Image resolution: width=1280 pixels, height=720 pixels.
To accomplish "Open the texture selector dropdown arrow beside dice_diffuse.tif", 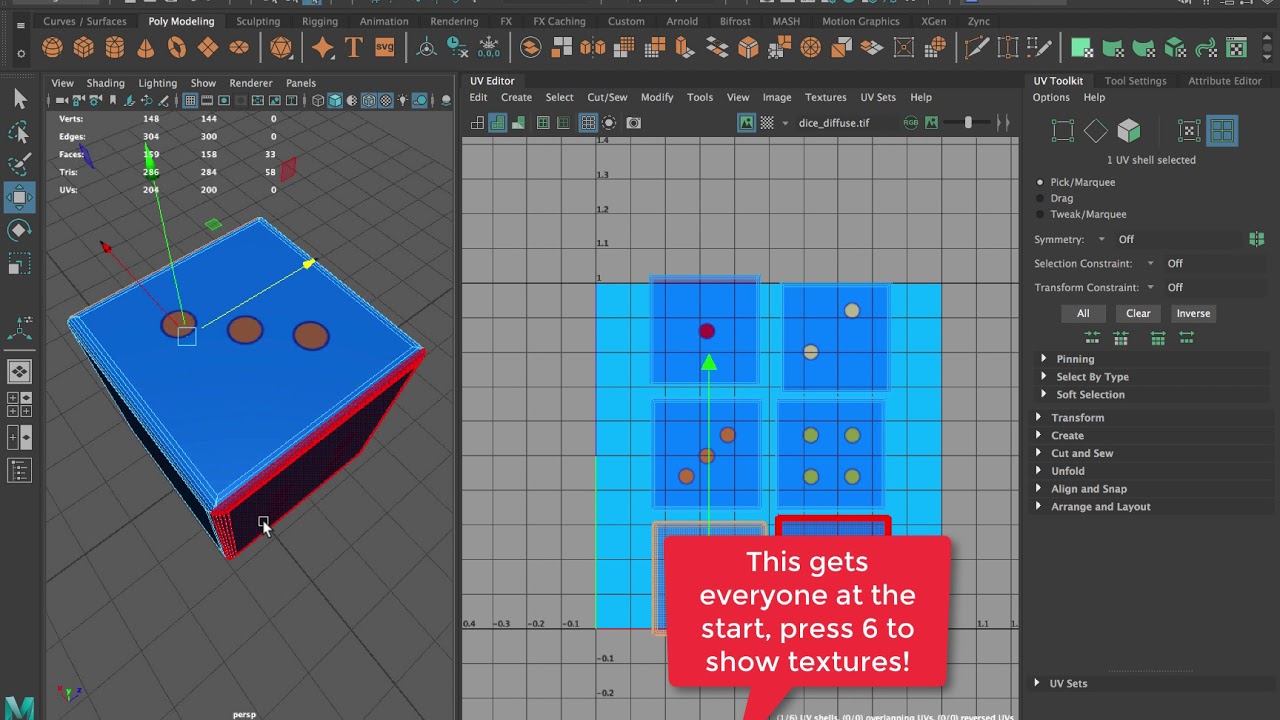I will click(785, 123).
